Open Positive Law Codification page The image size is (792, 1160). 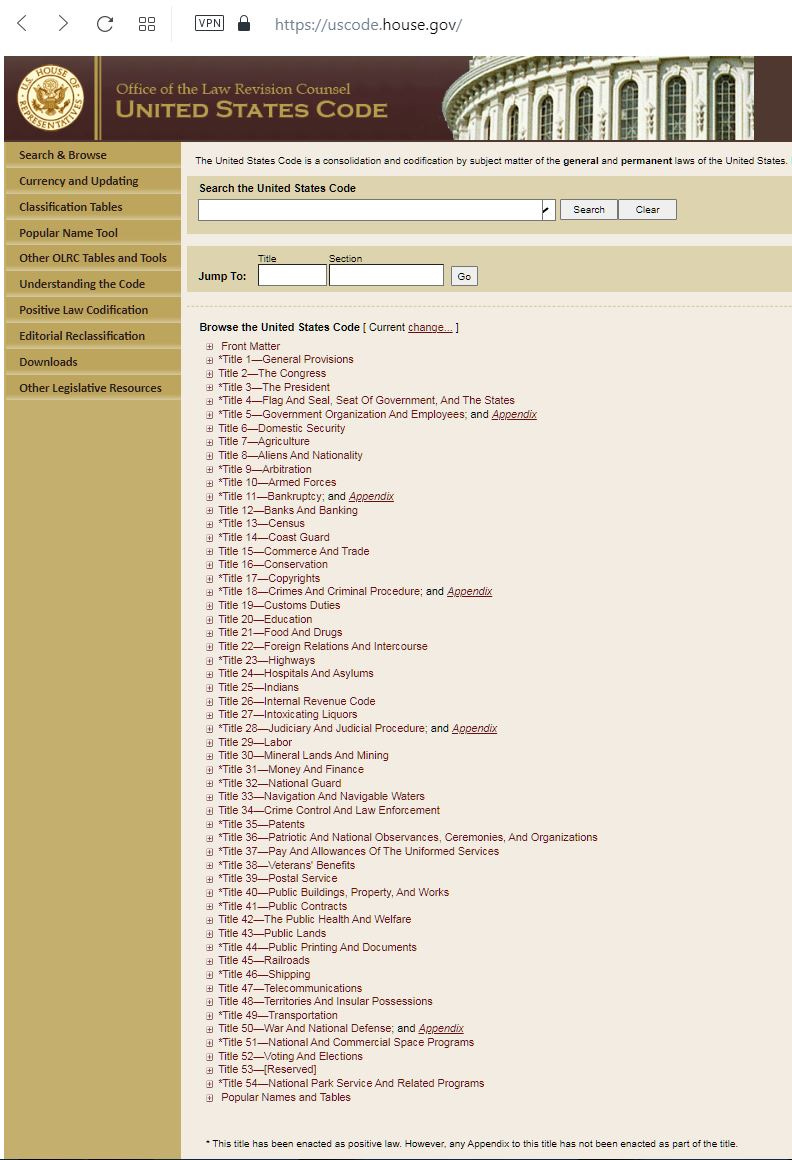point(92,309)
